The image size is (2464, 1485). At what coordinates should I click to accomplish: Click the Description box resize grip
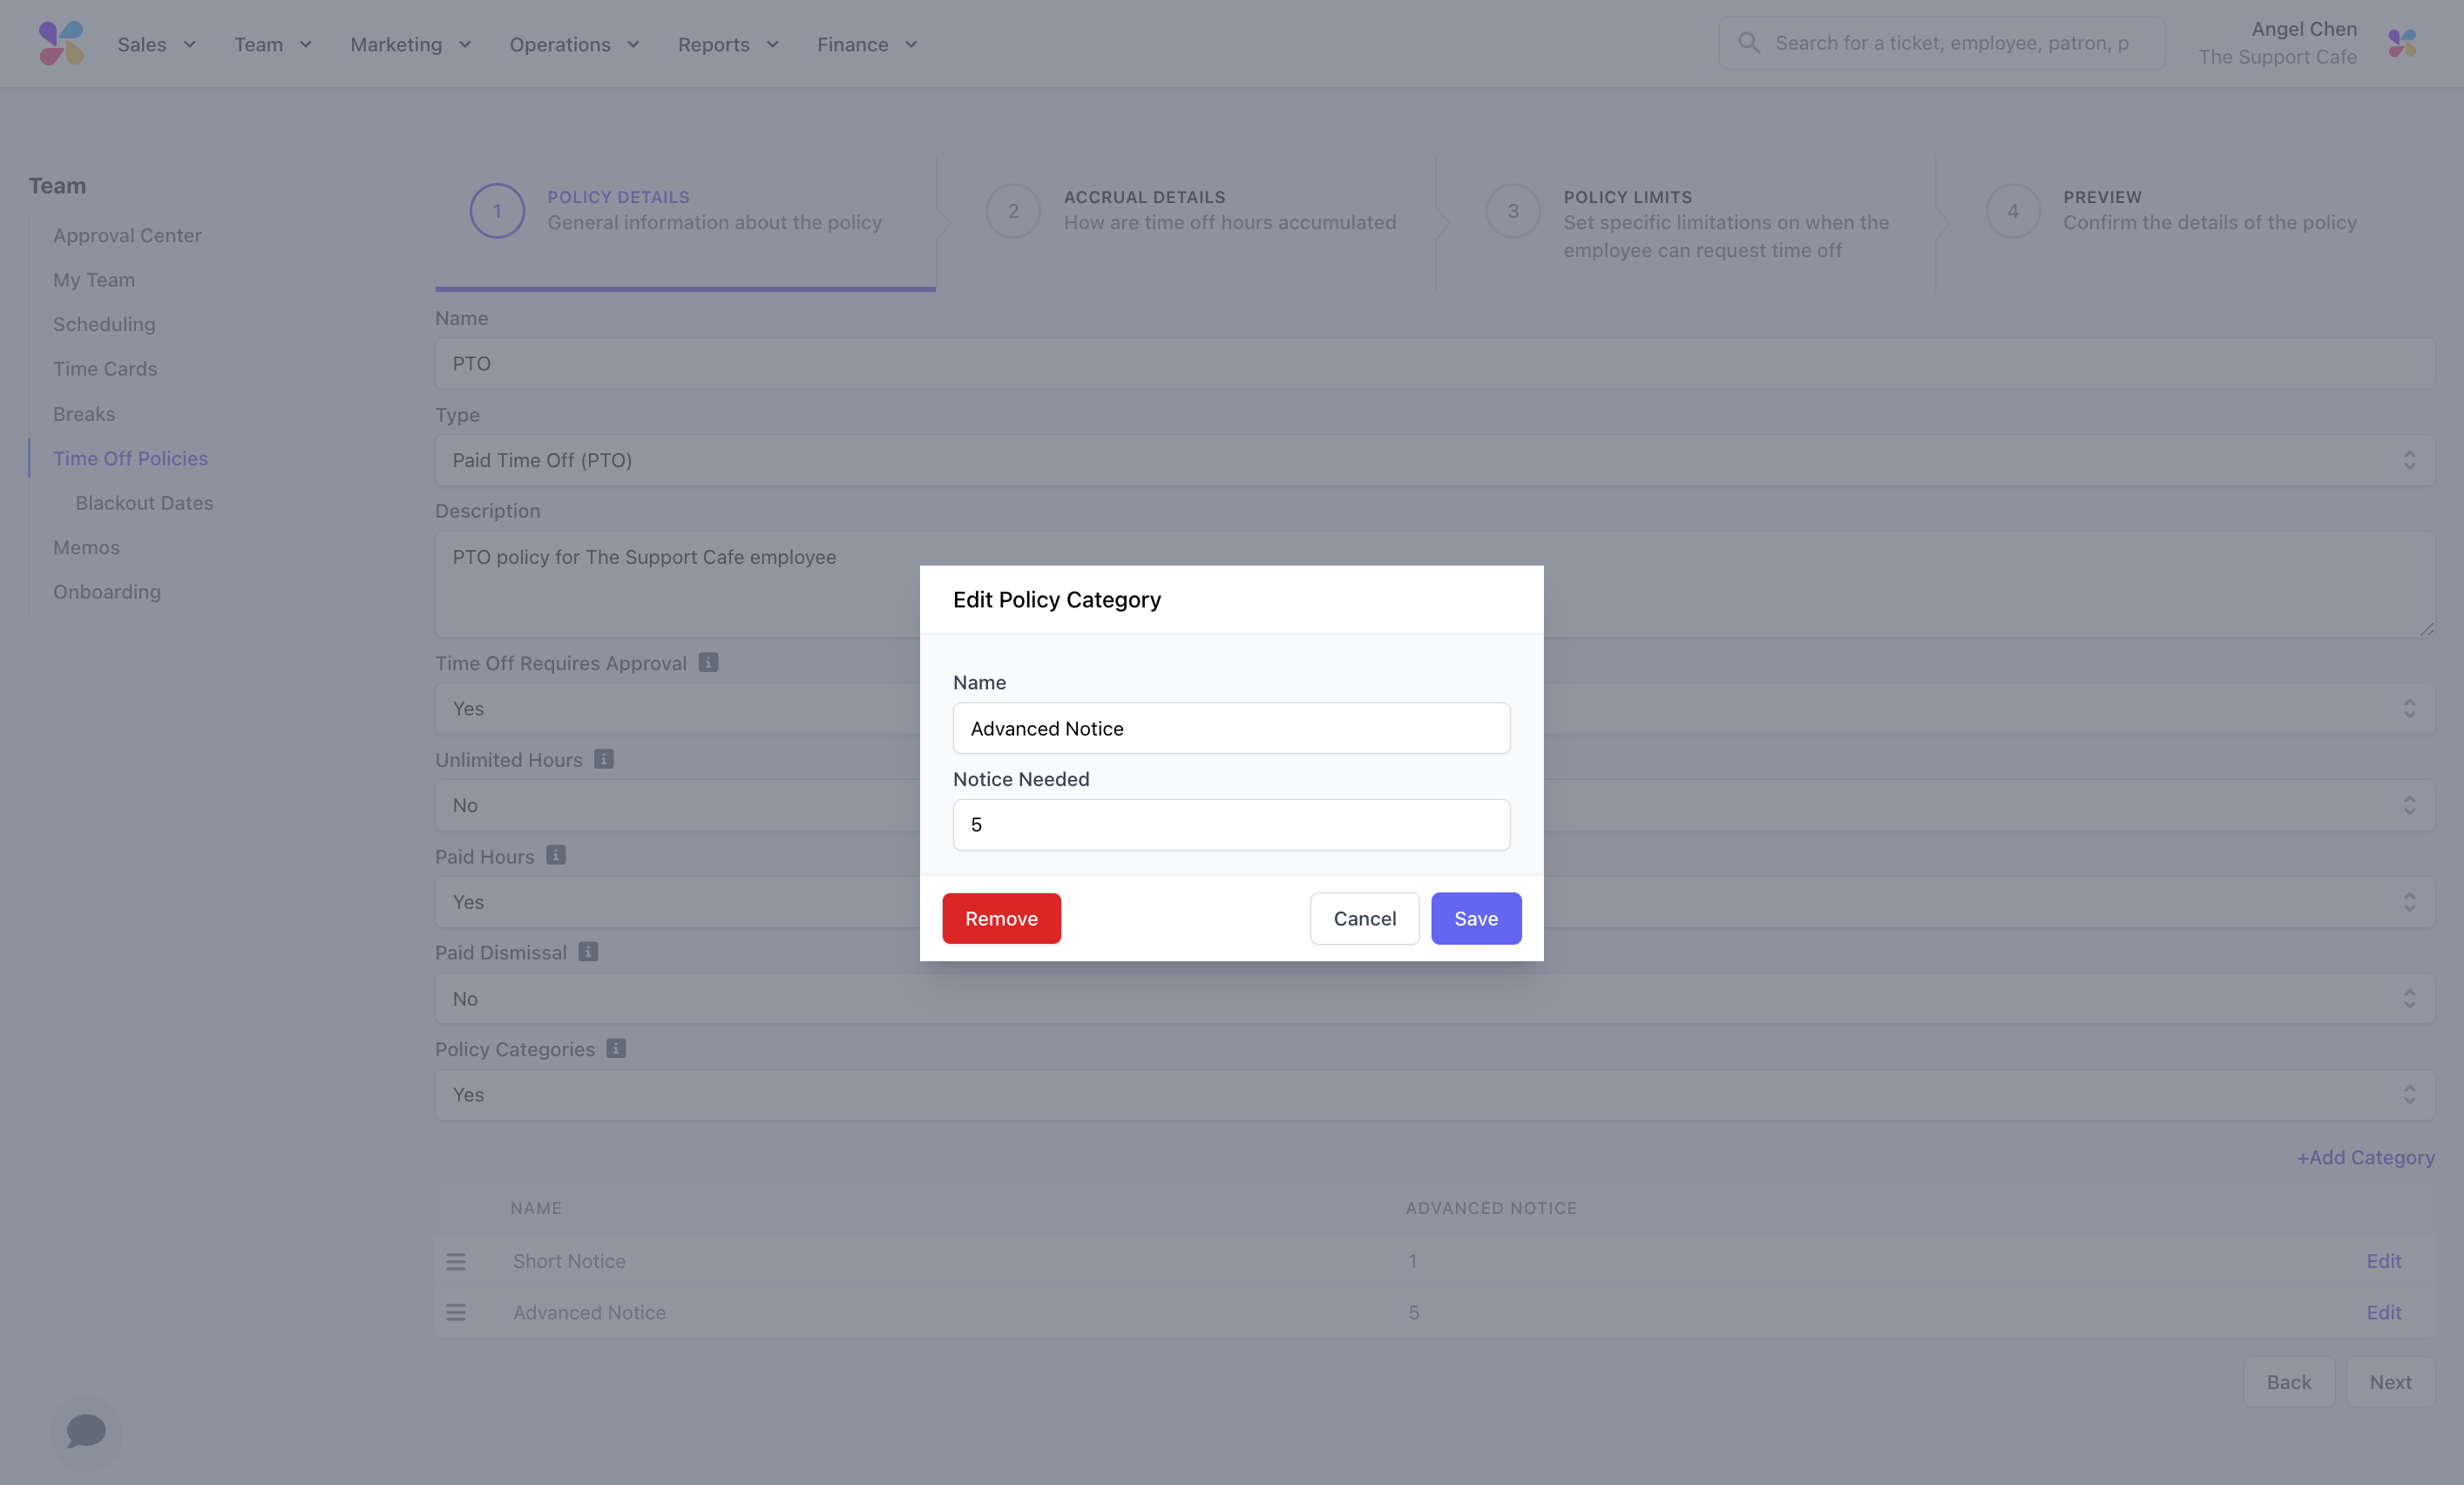click(x=2426, y=629)
